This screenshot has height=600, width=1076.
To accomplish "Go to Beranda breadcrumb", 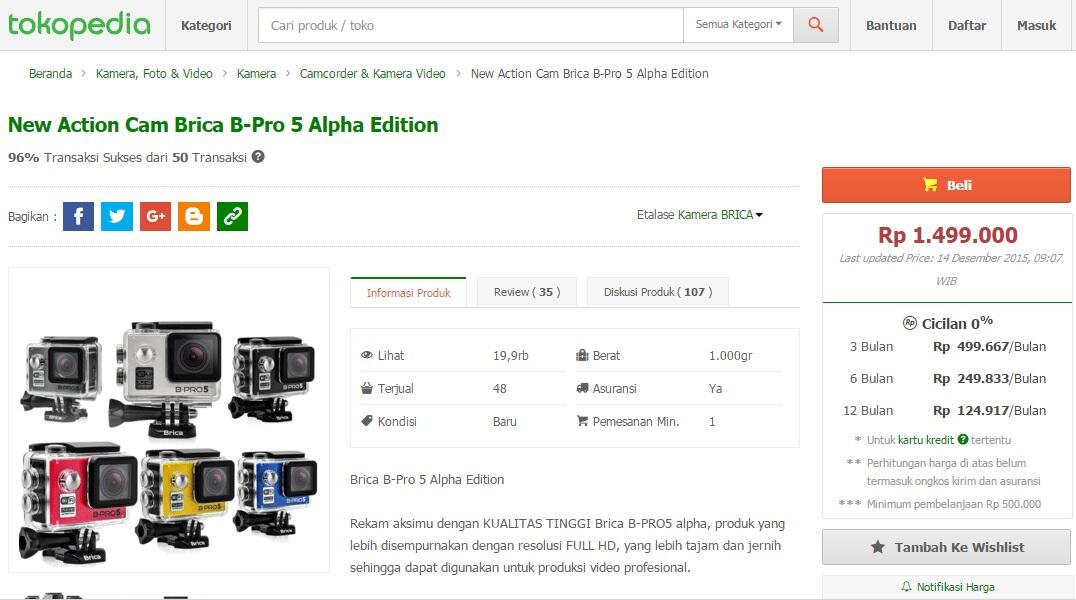I will pyautogui.click(x=50, y=73).
